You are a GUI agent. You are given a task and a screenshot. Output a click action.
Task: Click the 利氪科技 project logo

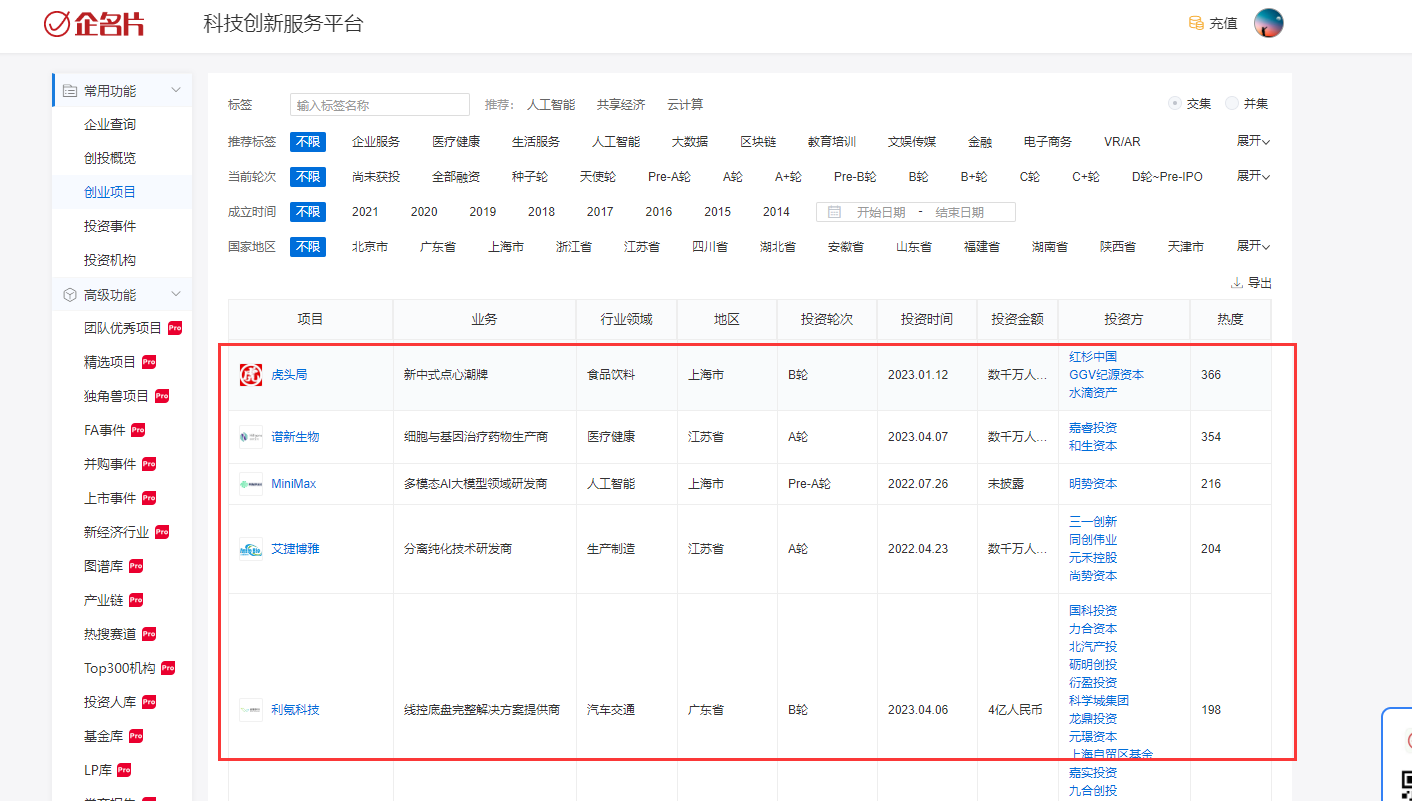[x=251, y=710]
